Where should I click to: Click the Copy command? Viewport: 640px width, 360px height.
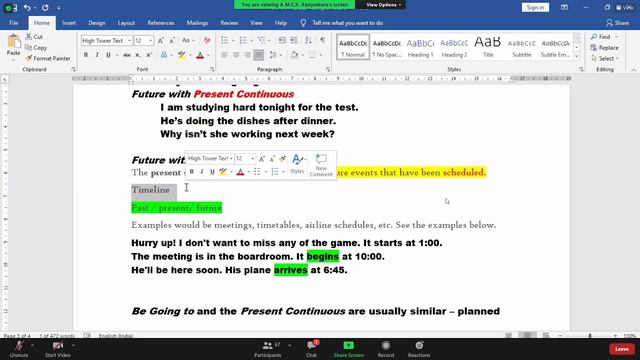[36, 48]
